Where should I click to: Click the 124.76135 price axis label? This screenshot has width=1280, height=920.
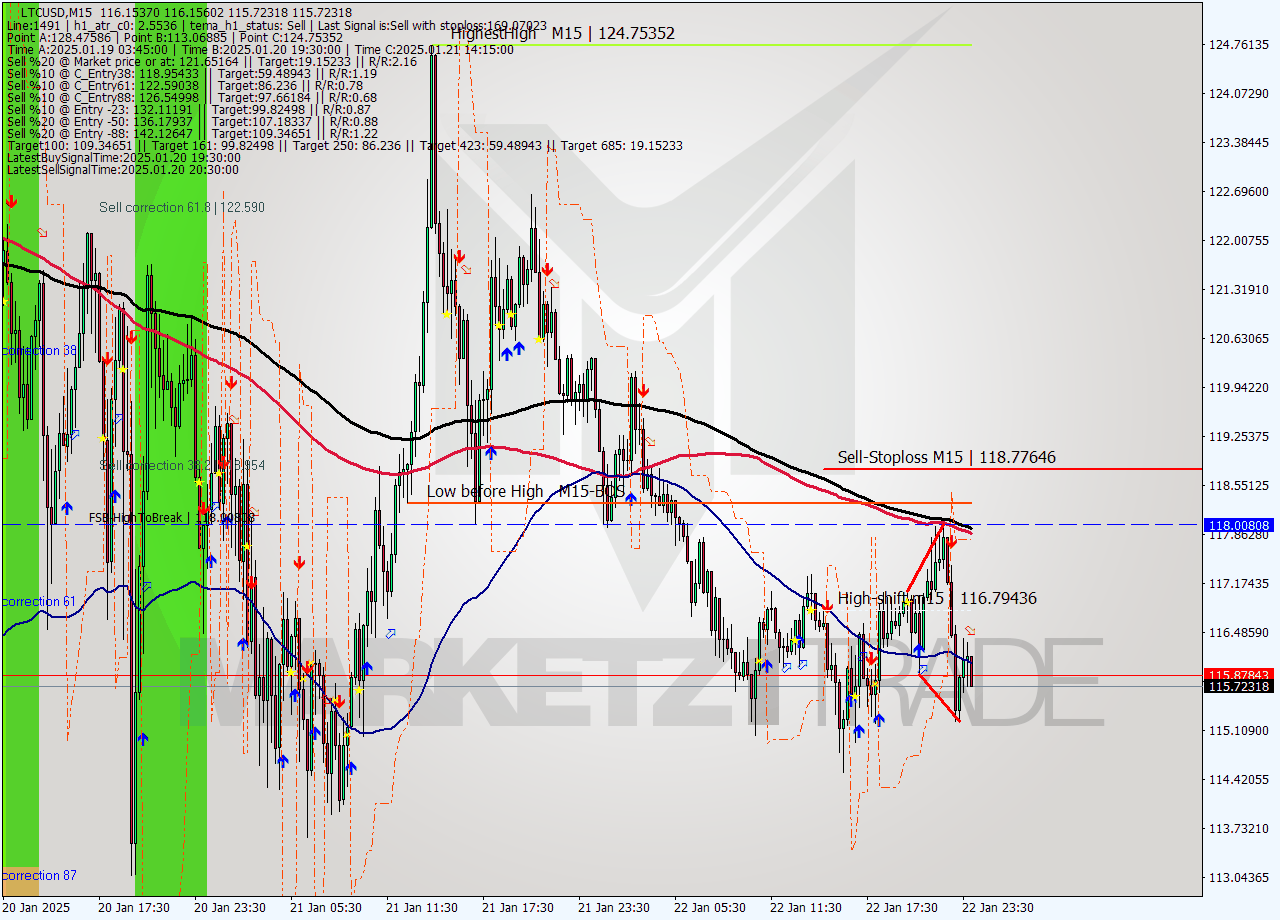pos(1239,44)
